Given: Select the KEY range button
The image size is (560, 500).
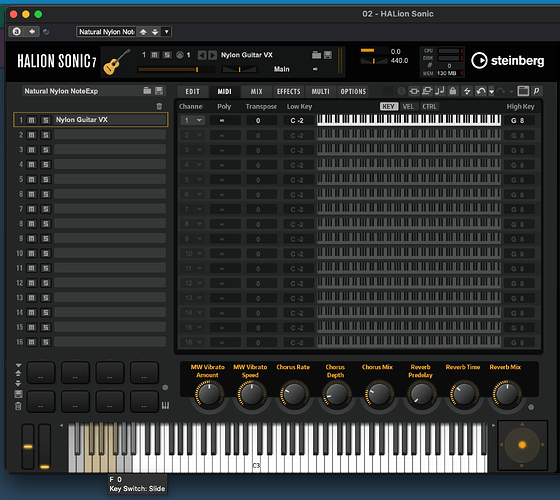Looking at the screenshot, I should click(x=389, y=106).
